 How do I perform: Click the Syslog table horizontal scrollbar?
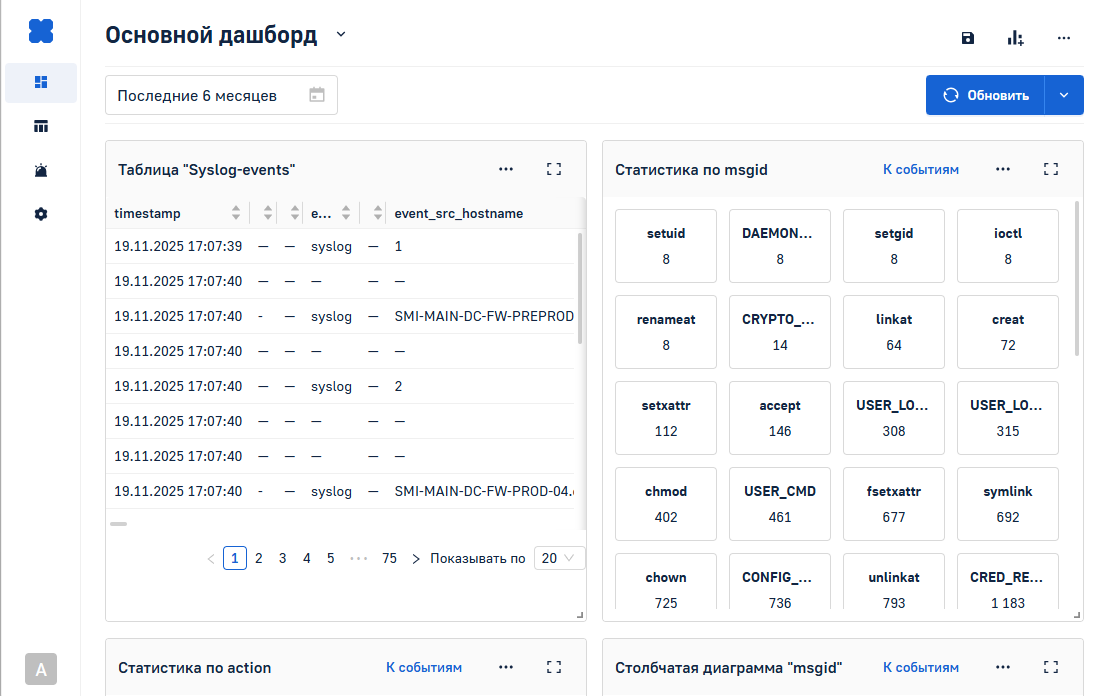pyautogui.click(x=118, y=523)
